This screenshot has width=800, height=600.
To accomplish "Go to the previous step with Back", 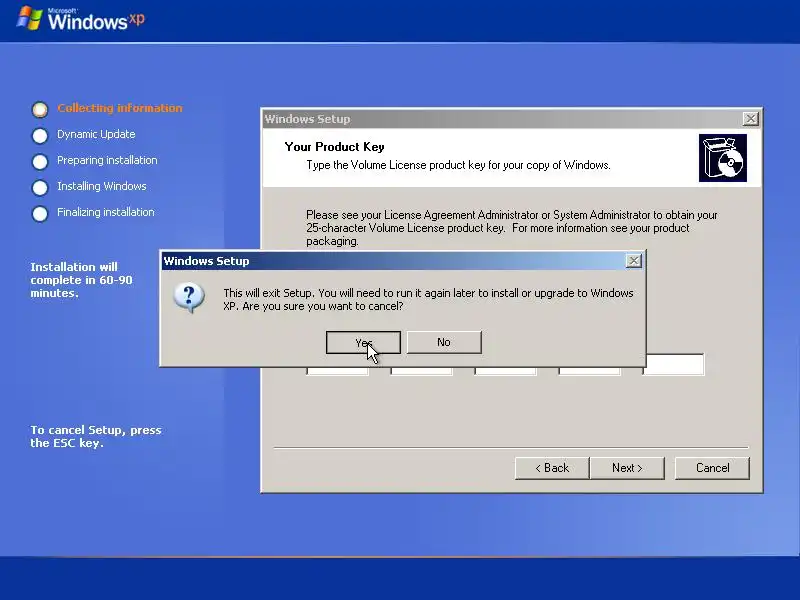I will (x=552, y=468).
